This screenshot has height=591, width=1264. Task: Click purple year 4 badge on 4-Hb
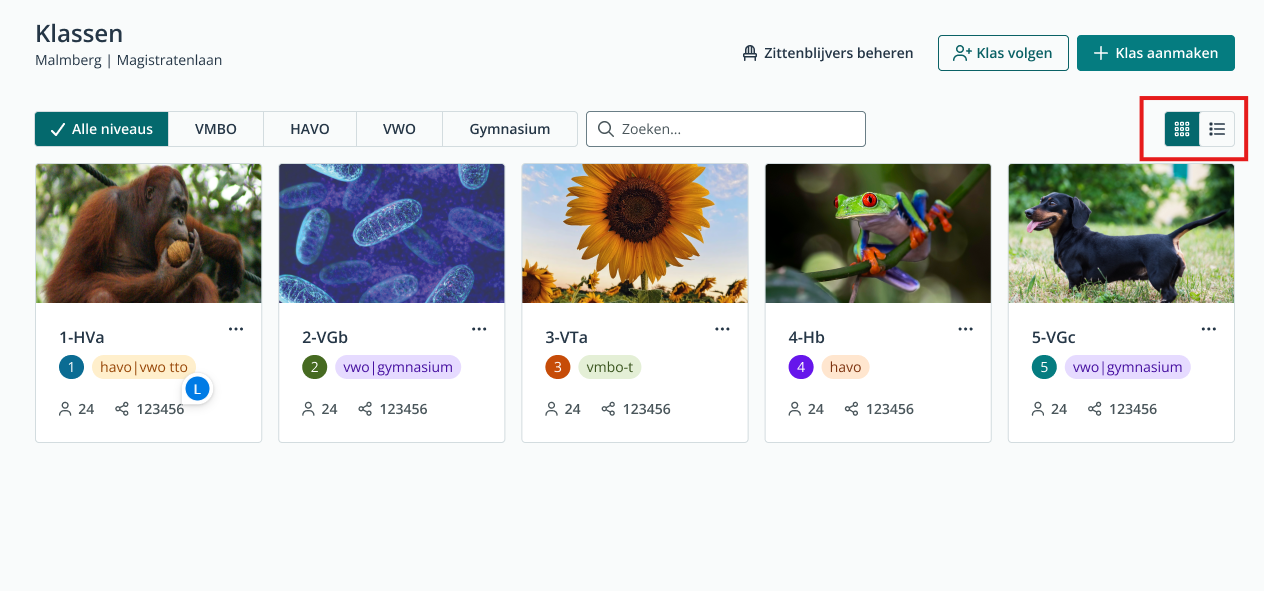[x=801, y=367]
